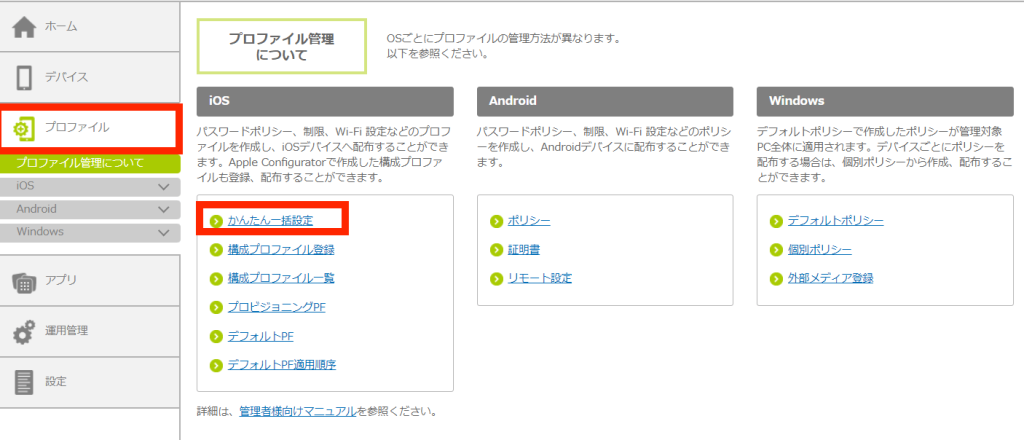
Task: Open the Android ポリシー link
Action: (529, 221)
